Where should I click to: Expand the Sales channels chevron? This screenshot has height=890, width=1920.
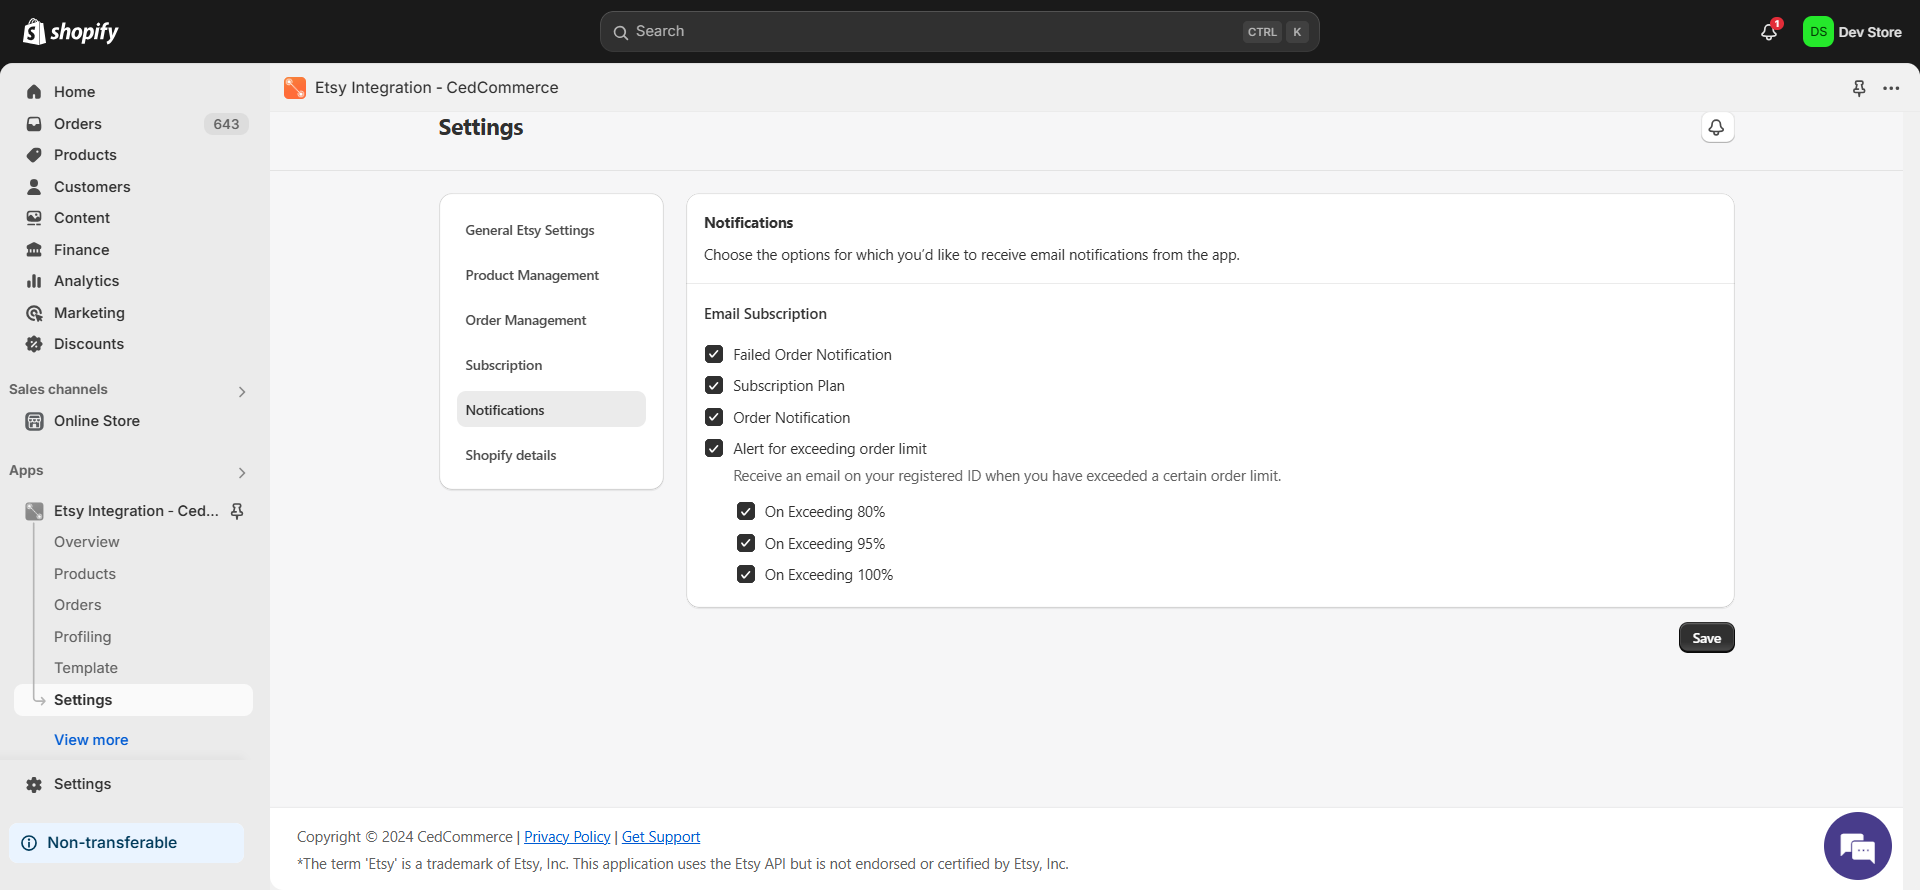[x=242, y=391]
